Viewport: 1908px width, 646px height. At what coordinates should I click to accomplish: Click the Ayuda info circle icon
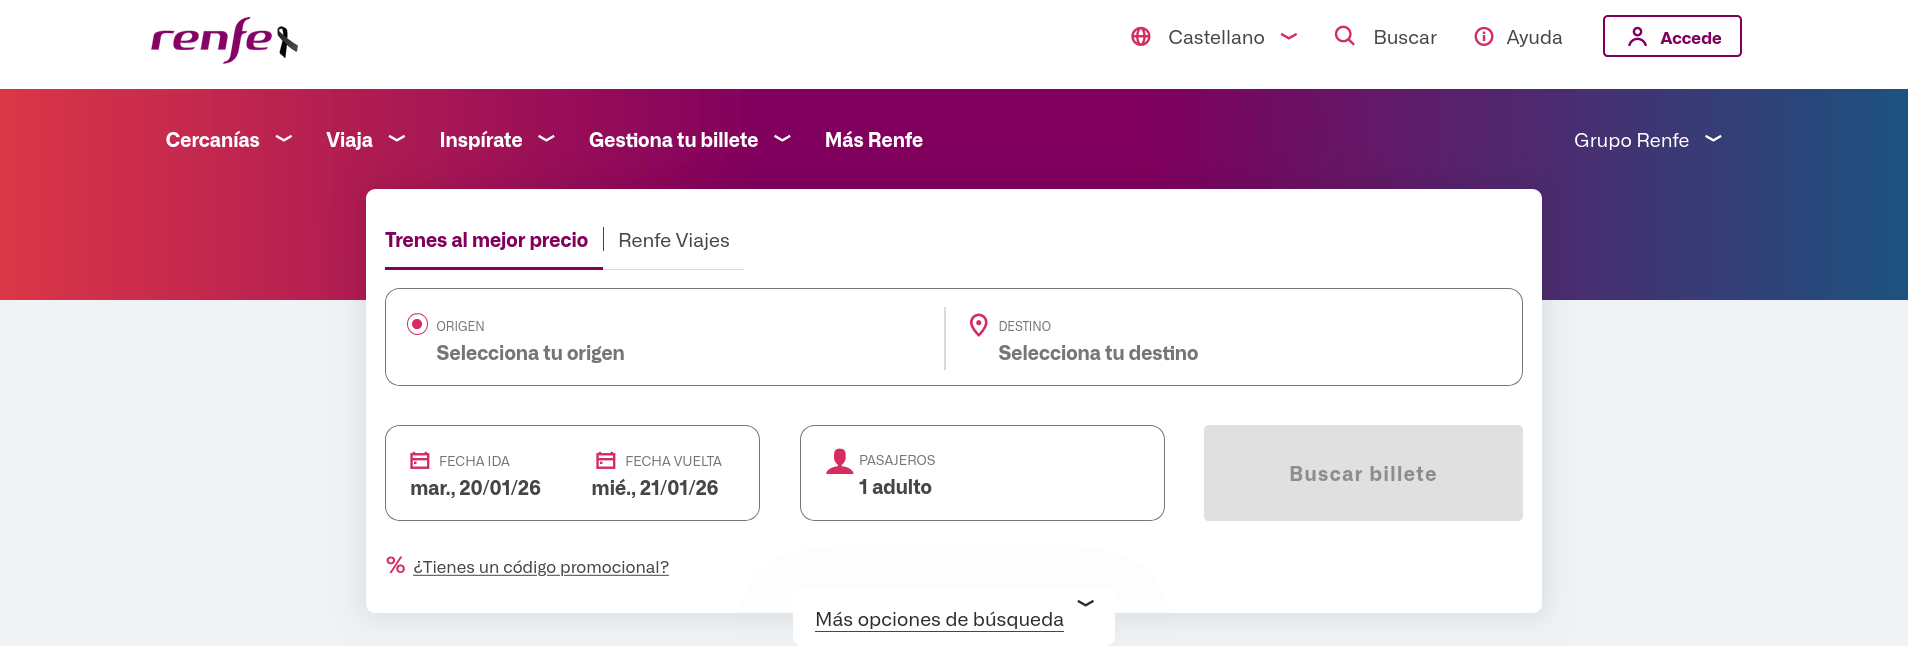click(1484, 37)
